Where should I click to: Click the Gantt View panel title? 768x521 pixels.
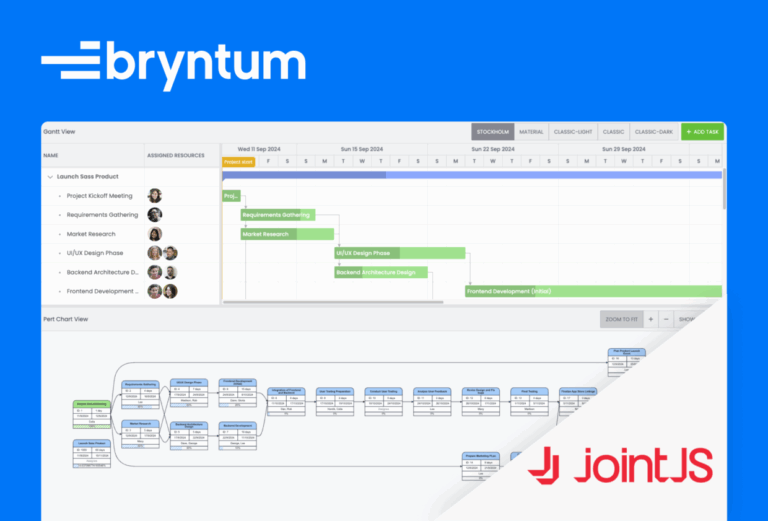(x=59, y=132)
